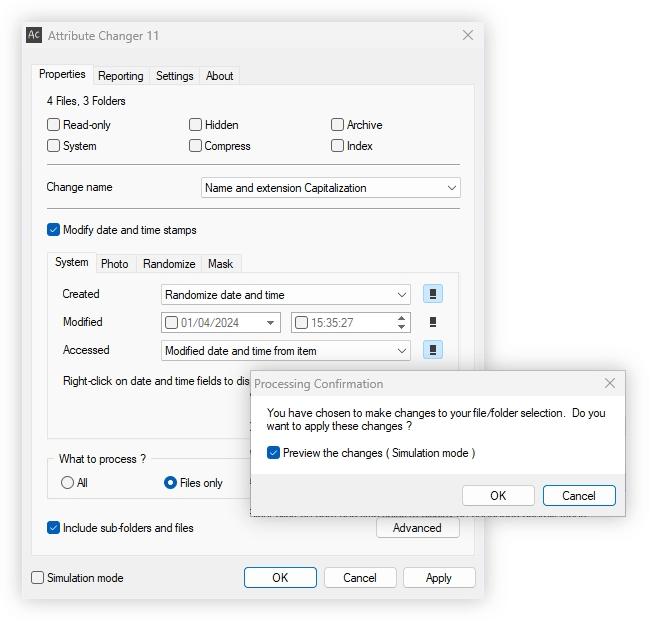Switch to the Reporting tab
The height and width of the screenshot is (620, 650).
[x=120, y=76]
